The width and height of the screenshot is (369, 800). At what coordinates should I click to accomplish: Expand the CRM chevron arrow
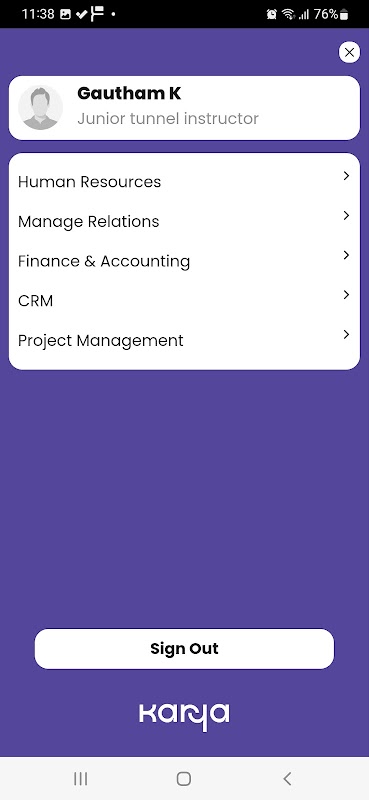click(347, 295)
